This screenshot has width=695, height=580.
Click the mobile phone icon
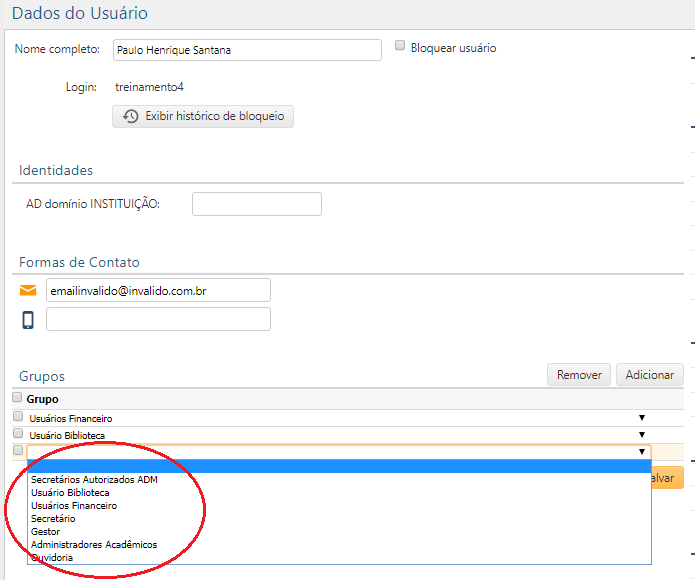(x=28, y=320)
